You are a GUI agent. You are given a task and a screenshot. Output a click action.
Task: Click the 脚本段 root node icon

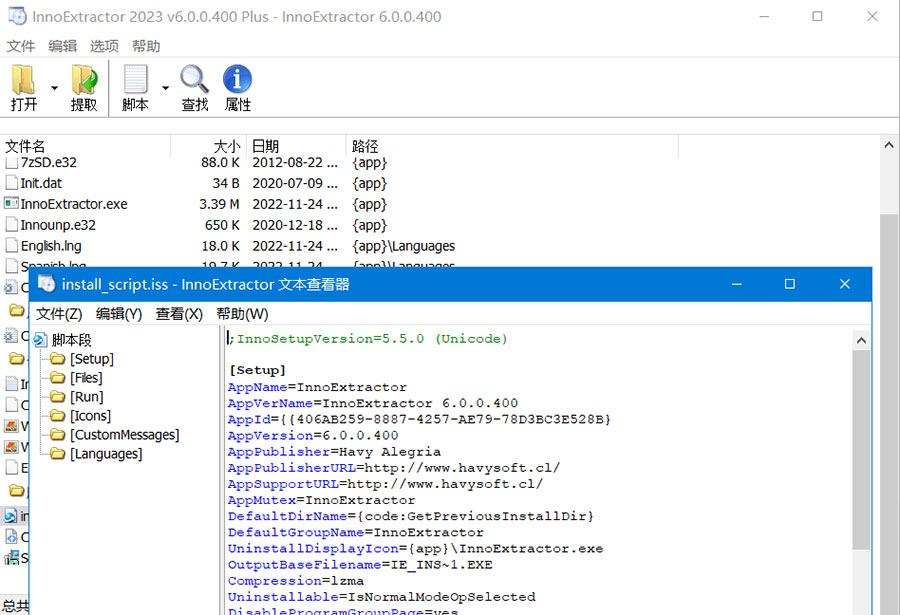40,339
